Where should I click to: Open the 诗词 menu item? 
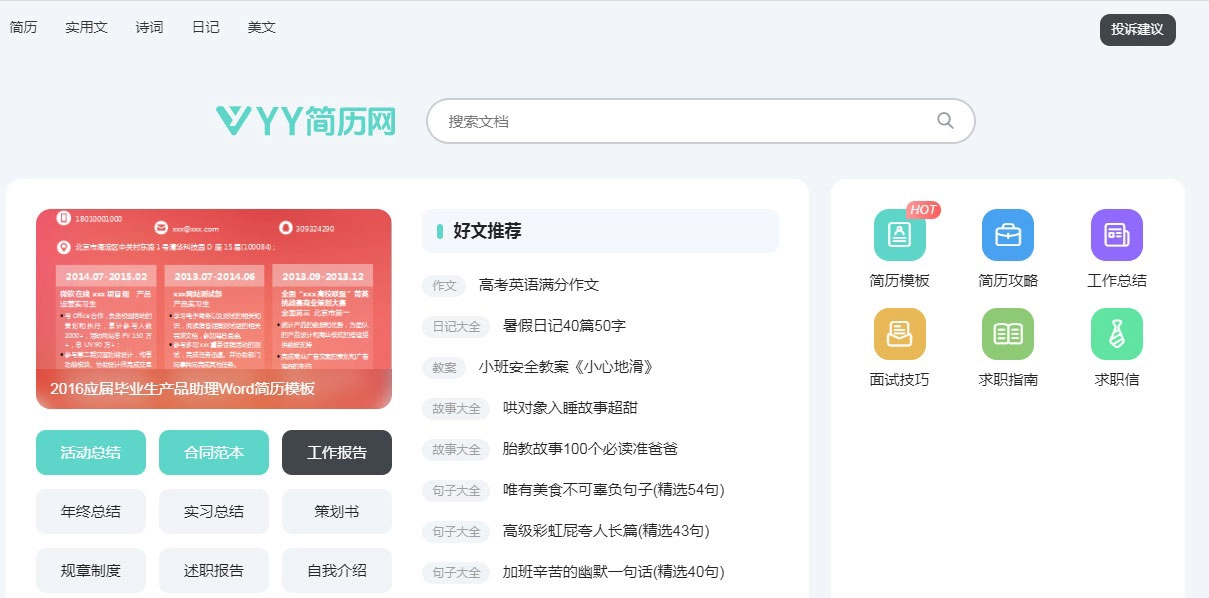tap(148, 27)
